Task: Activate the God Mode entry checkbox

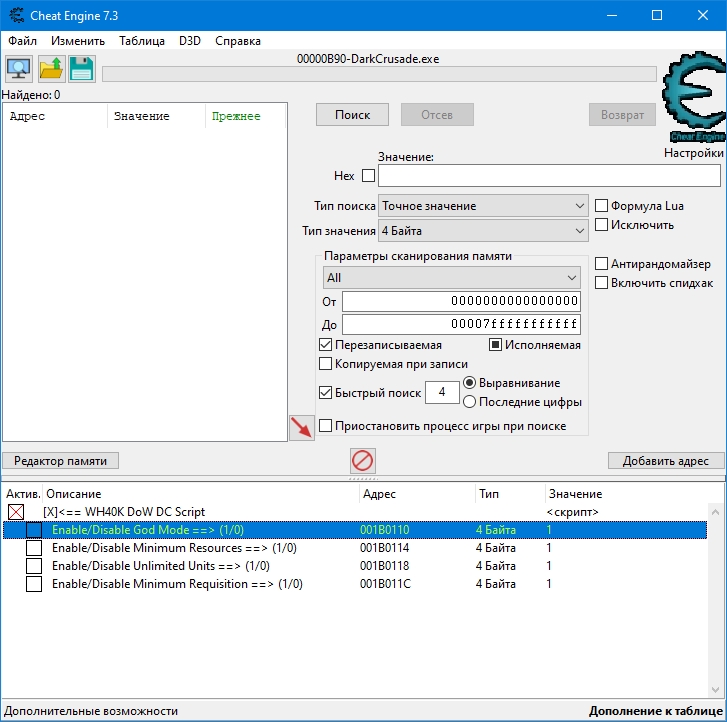Action: [x=34, y=530]
